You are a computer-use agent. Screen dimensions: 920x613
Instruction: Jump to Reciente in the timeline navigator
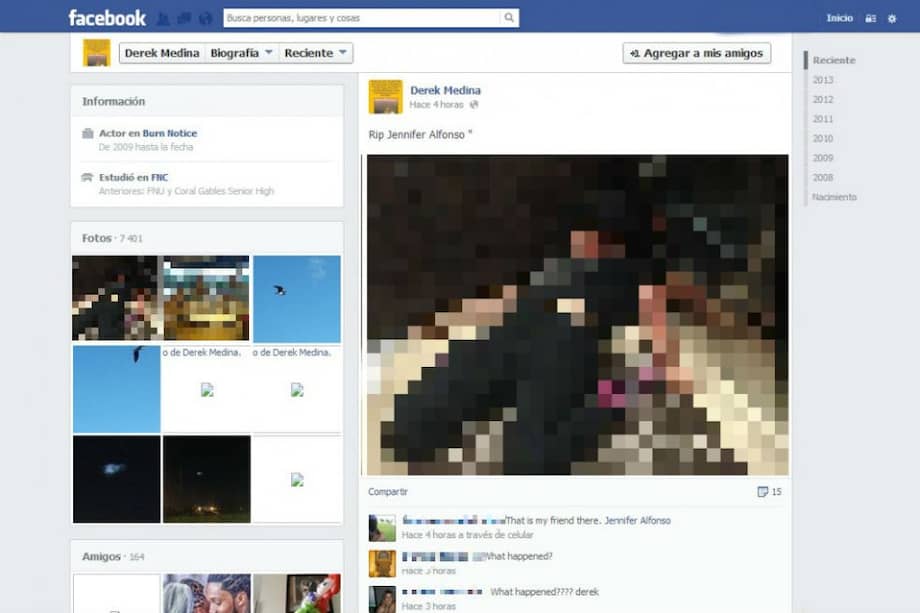point(834,60)
